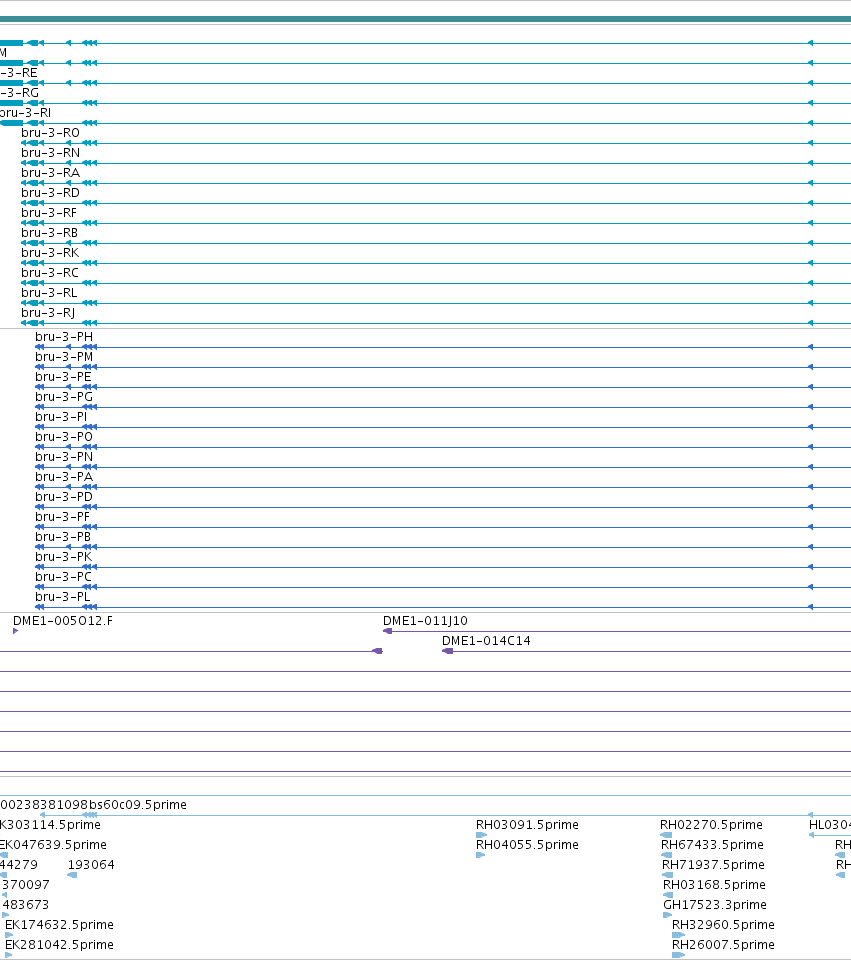Click the GH17523.3prime EST label
851x960 pixels.
(715, 905)
